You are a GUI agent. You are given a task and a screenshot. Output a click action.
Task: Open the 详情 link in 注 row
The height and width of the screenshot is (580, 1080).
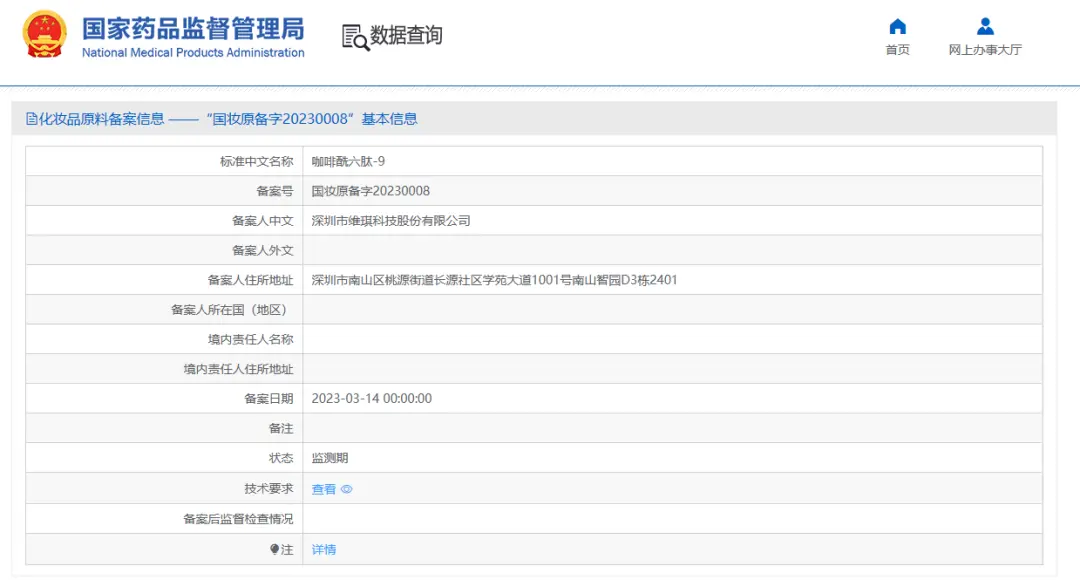324,550
